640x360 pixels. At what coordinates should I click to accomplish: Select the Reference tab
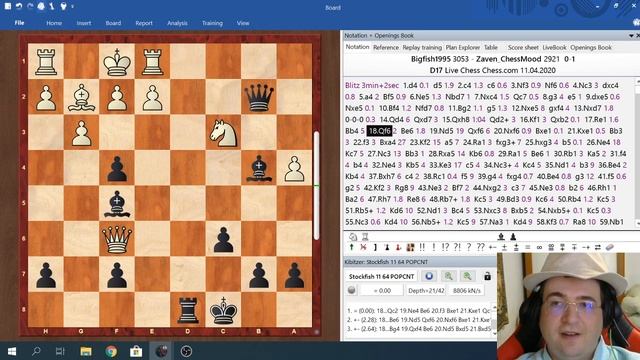coord(386,47)
